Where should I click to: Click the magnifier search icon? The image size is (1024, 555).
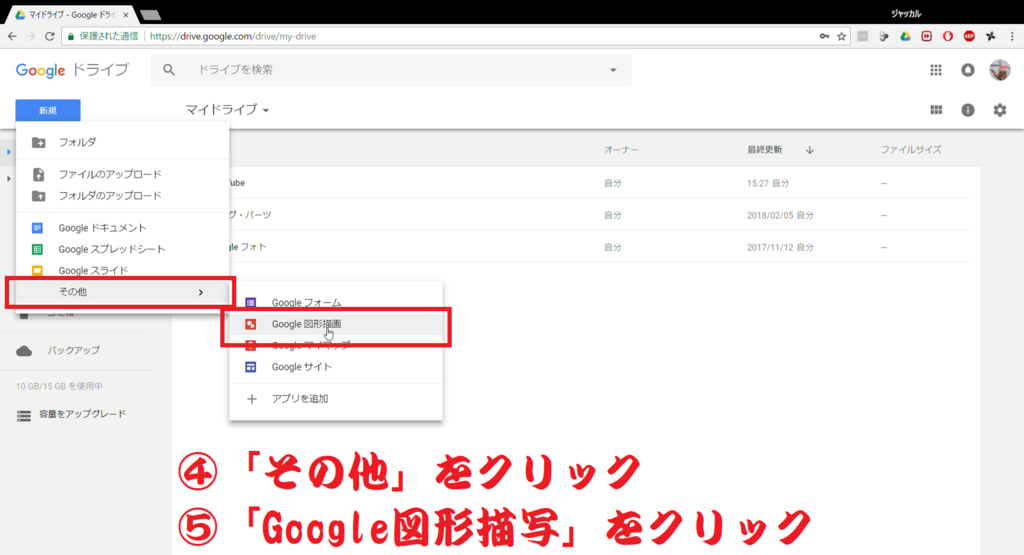coord(169,70)
